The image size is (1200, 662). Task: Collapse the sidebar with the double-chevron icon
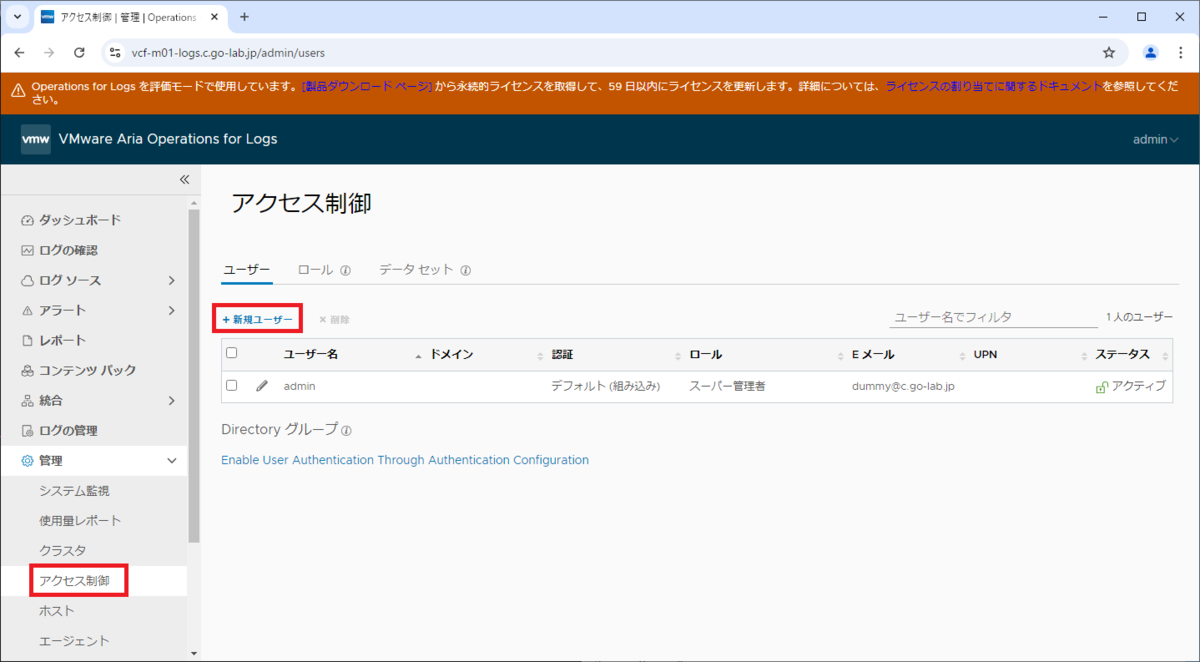coord(184,180)
